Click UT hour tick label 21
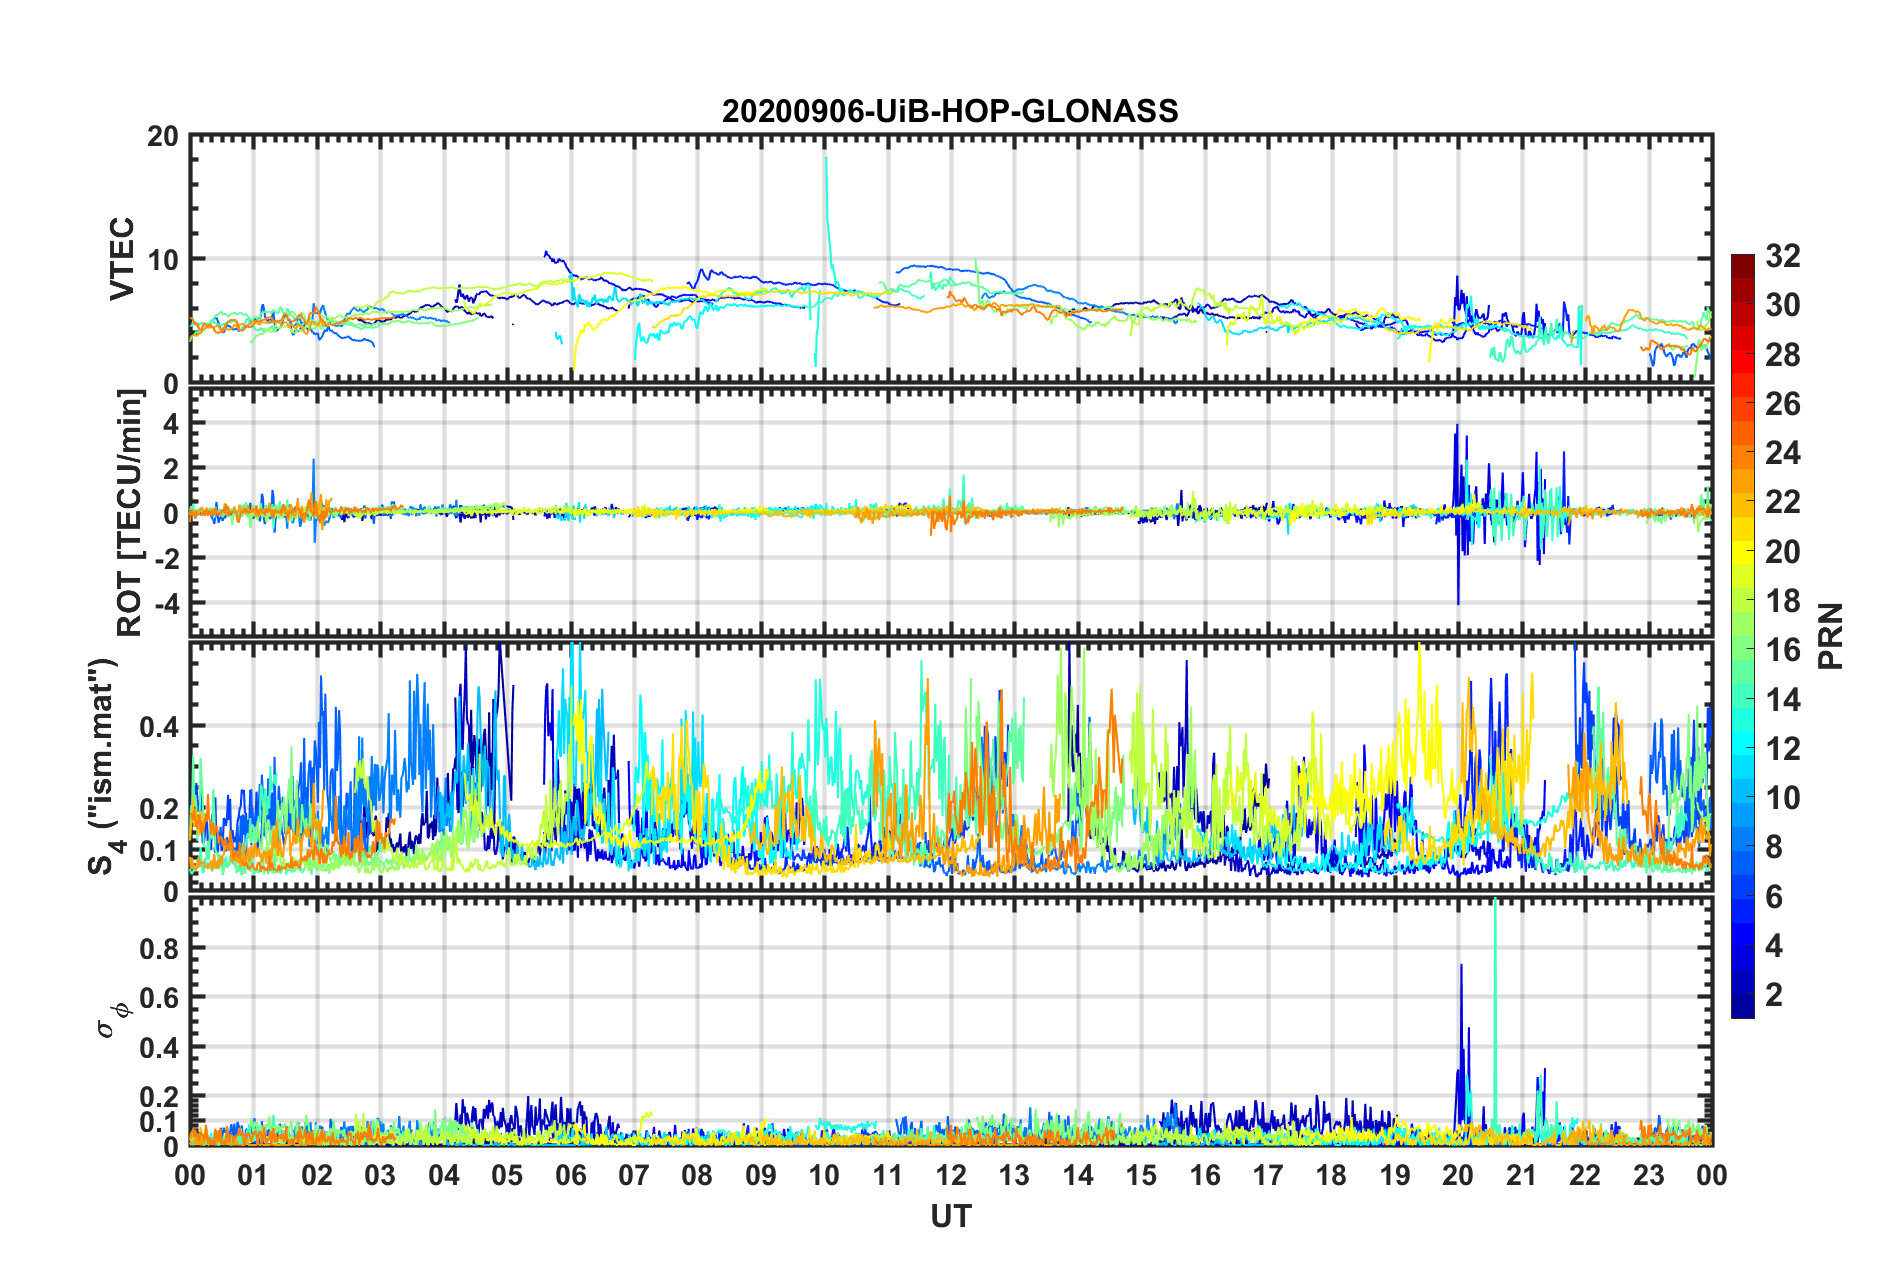 [x=1522, y=1175]
